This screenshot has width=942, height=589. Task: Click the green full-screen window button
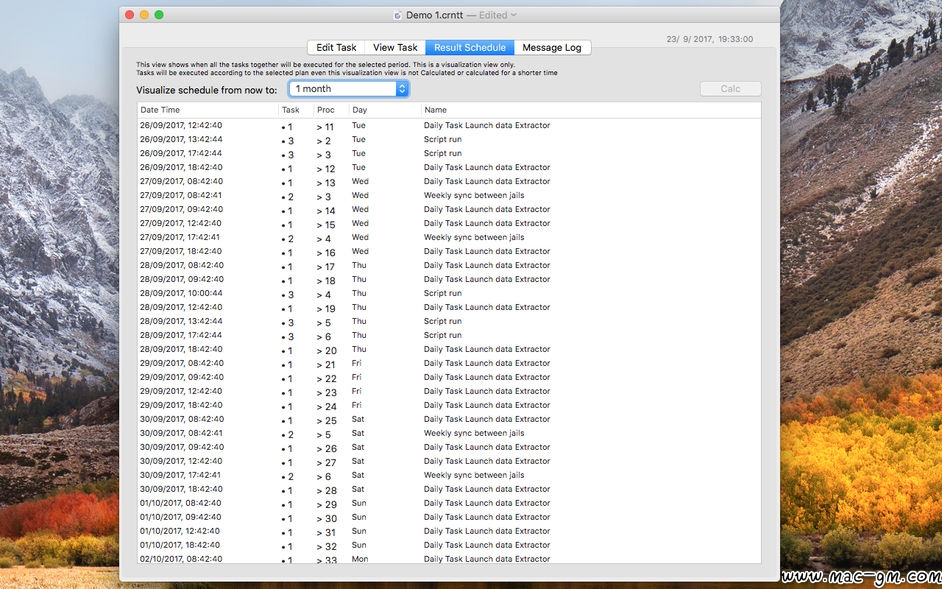pos(159,15)
